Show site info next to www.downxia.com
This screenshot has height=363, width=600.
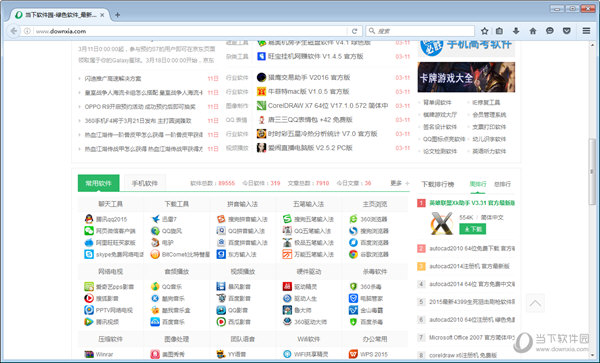[x=27, y=31]
